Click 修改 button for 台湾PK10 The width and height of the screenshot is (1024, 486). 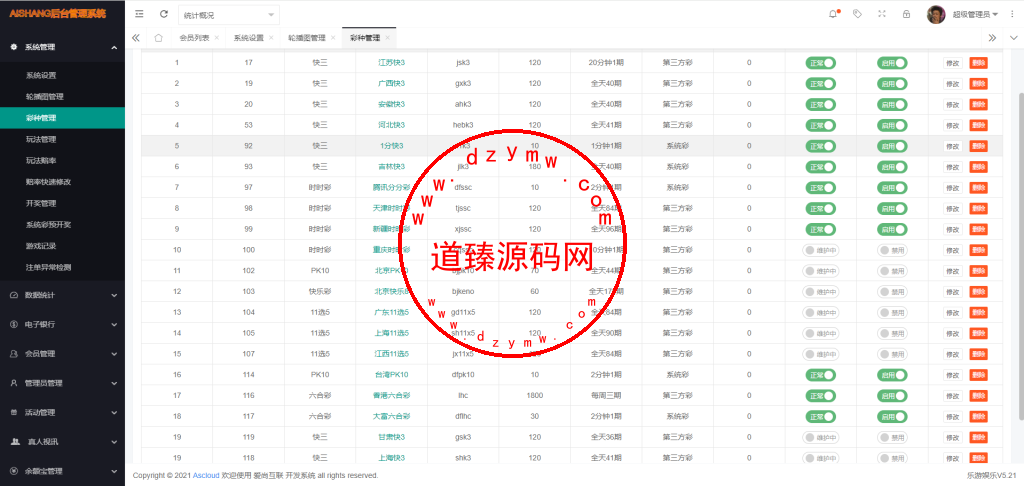point(953,375)
